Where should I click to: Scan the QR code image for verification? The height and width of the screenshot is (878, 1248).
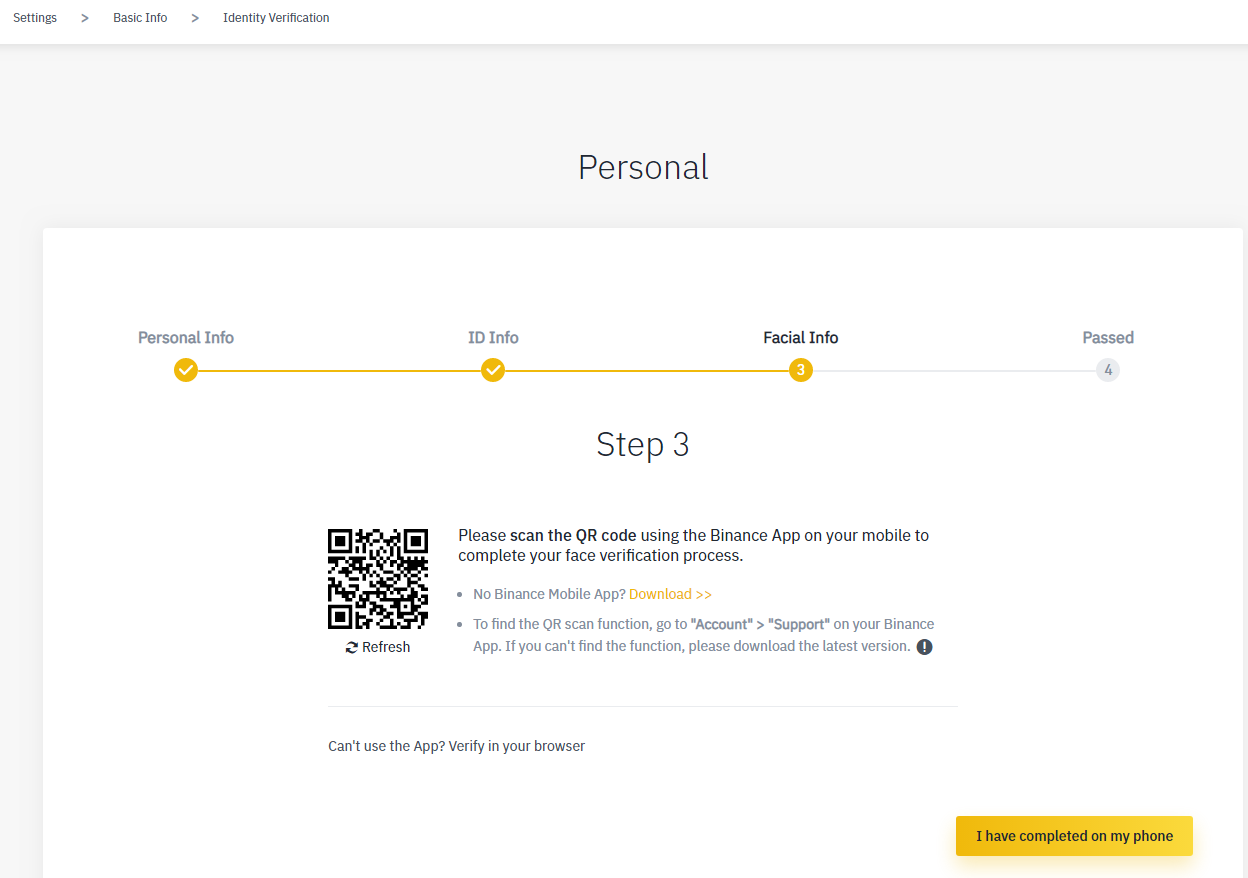(377, 579)
